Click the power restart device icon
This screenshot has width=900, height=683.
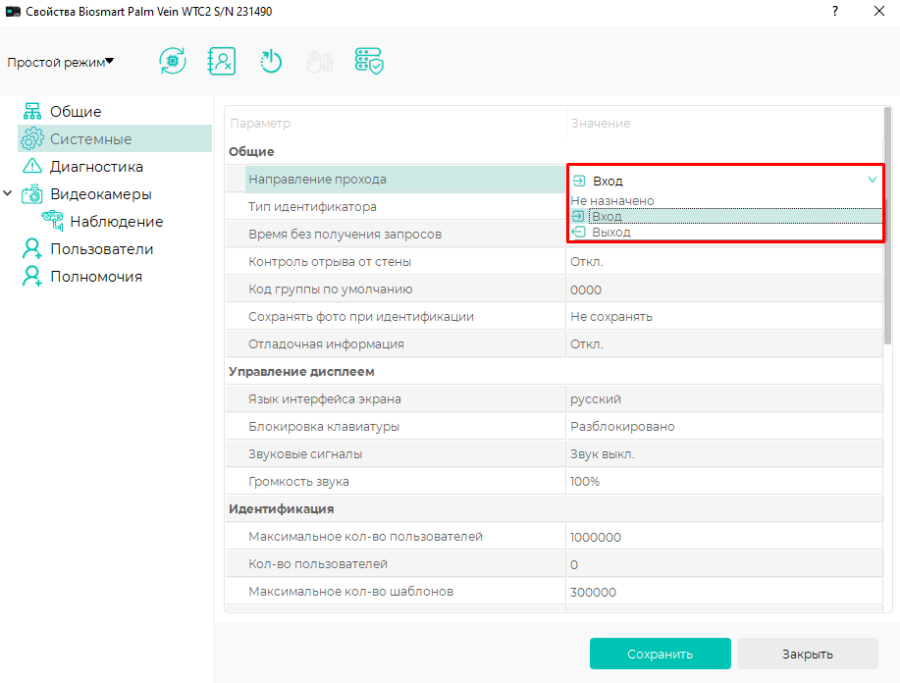pos(270,61)
